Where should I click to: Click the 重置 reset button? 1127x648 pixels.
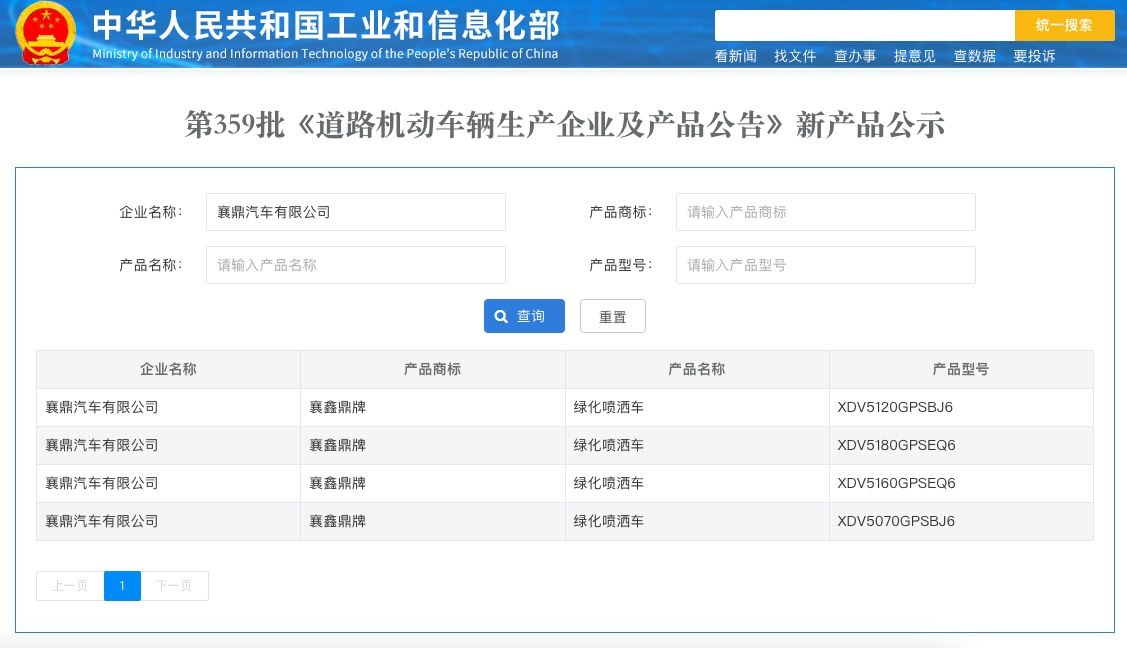612,316
